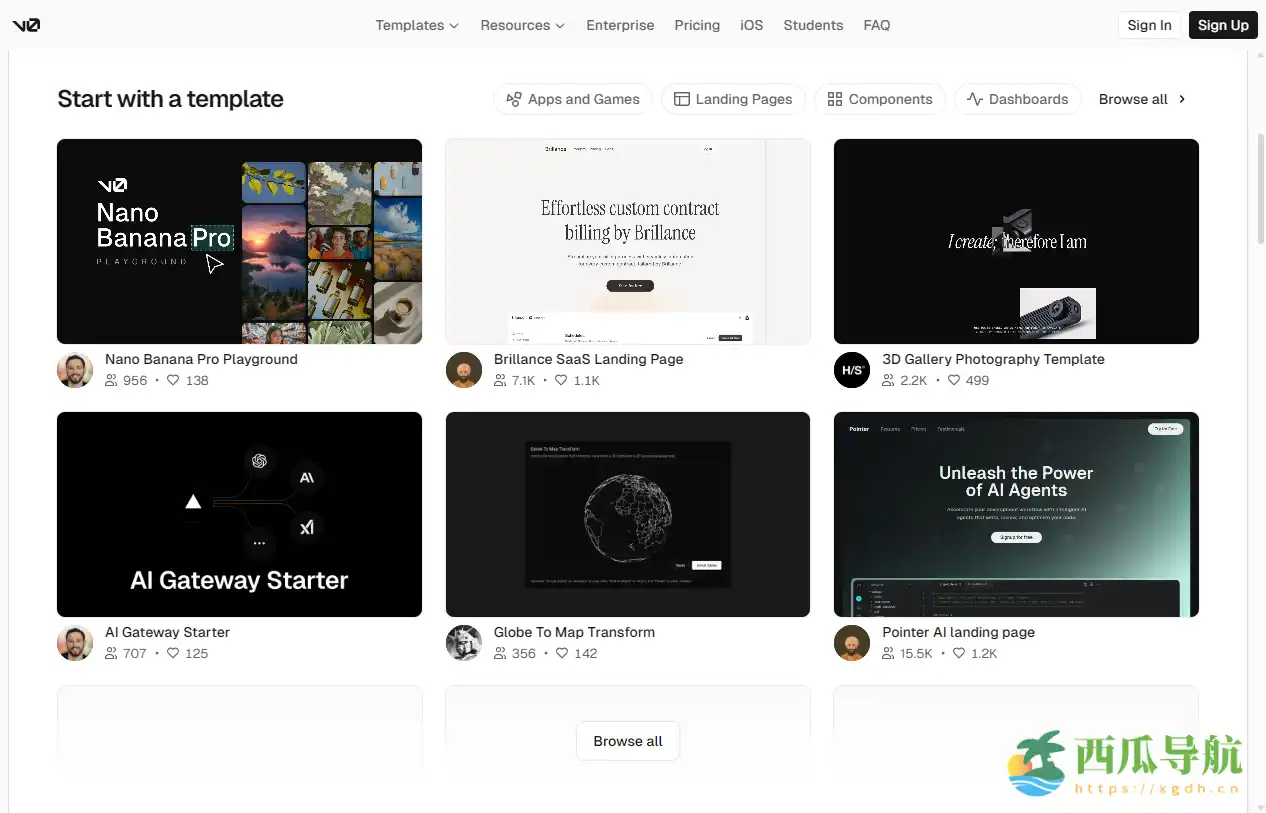The width and height of the screenshot is (1266, 813).
Task: Filter templates by Landing Pages
Action: (733, 99)
